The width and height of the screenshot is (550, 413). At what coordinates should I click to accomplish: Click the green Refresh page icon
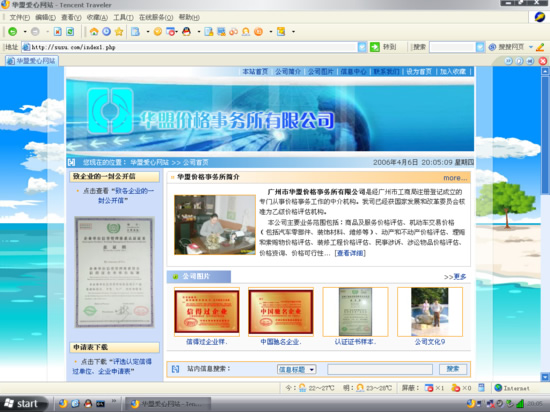(x=70, y=32)
